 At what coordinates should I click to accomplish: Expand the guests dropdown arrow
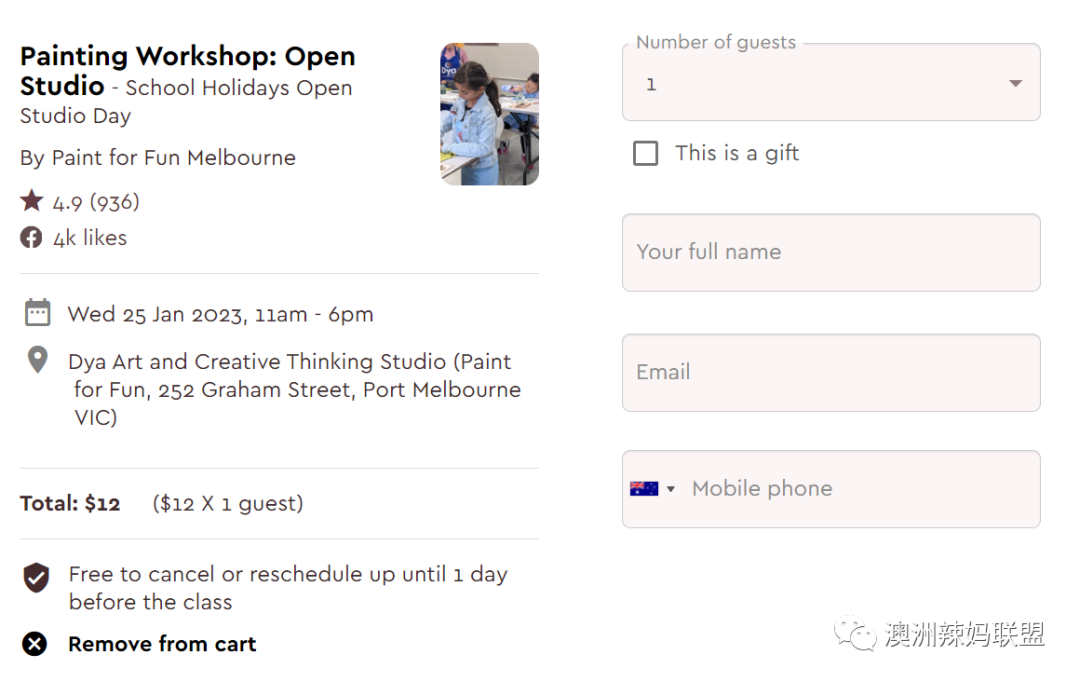click(x=1015, y=83)
